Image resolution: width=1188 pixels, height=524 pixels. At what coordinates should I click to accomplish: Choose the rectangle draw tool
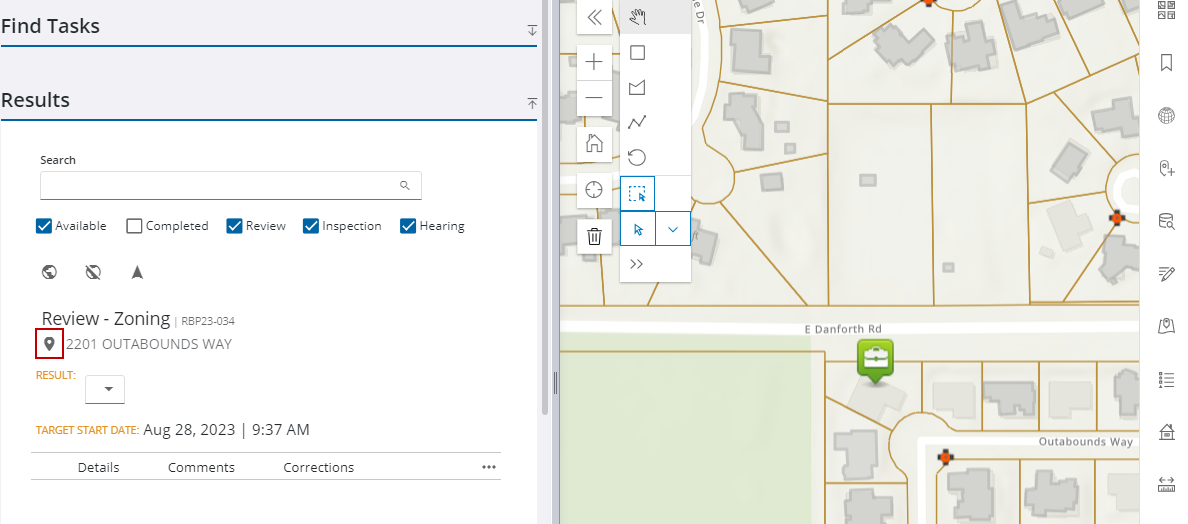pos(637,53)
